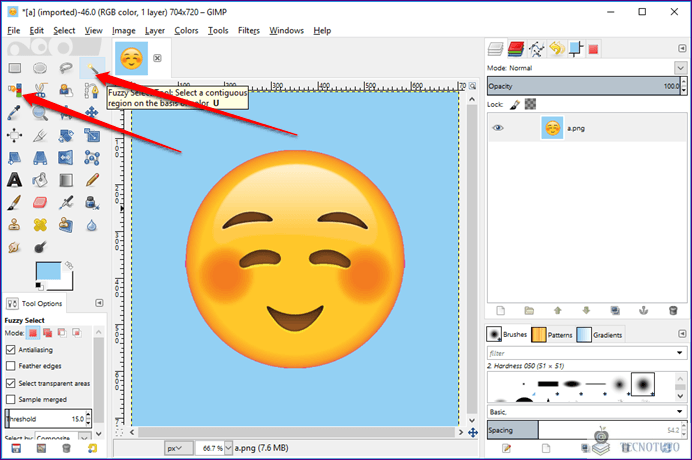
Task: Switch to the Channels tab
Action: click(515, 49)
